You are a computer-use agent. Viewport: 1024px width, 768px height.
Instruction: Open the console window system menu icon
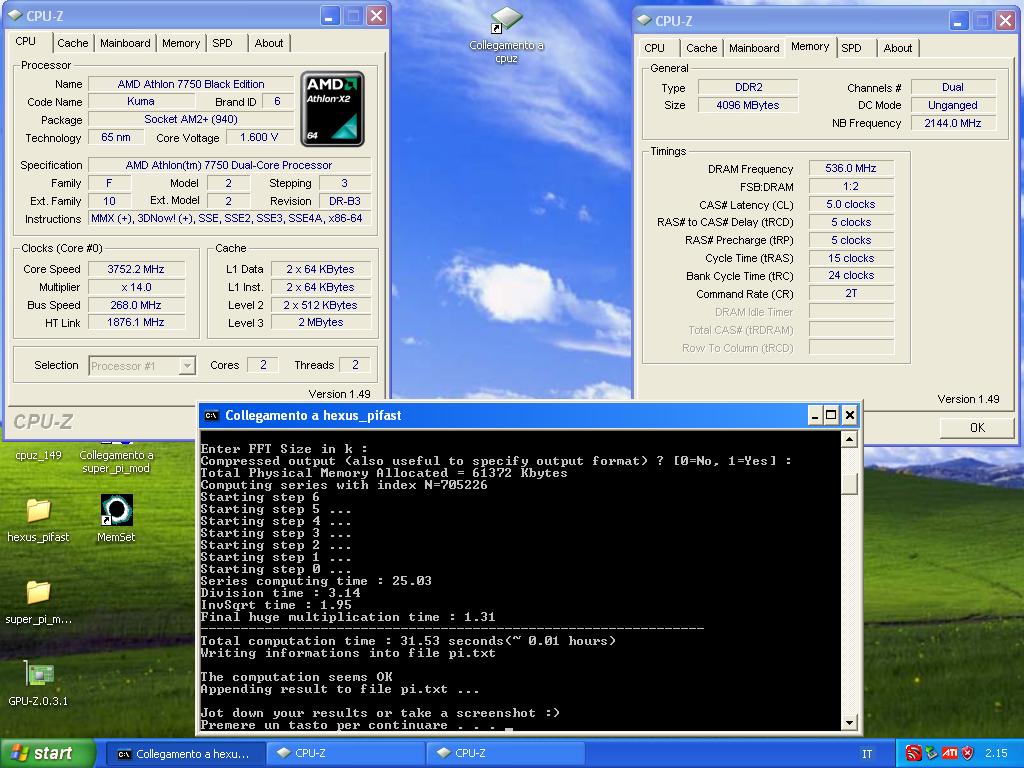211,415
